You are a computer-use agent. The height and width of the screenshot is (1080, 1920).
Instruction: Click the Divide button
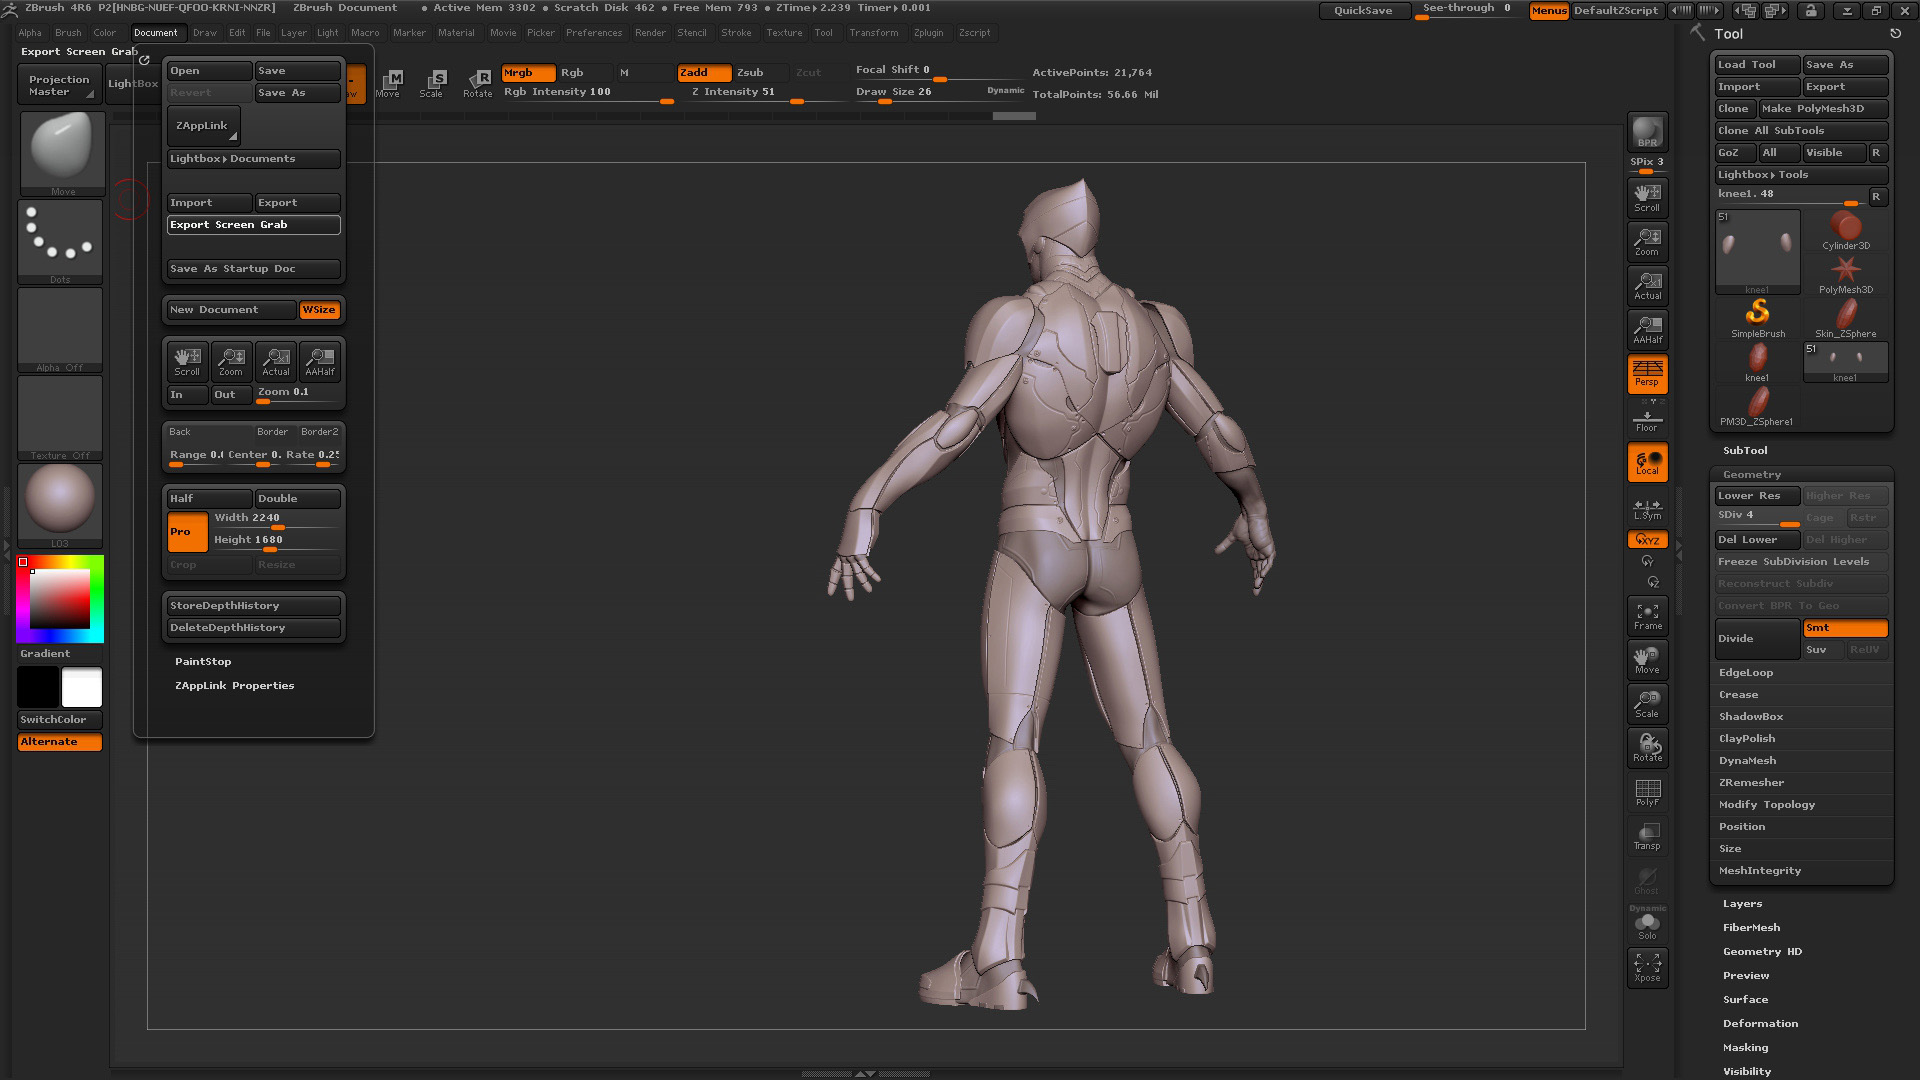[x=1757, y=639]
